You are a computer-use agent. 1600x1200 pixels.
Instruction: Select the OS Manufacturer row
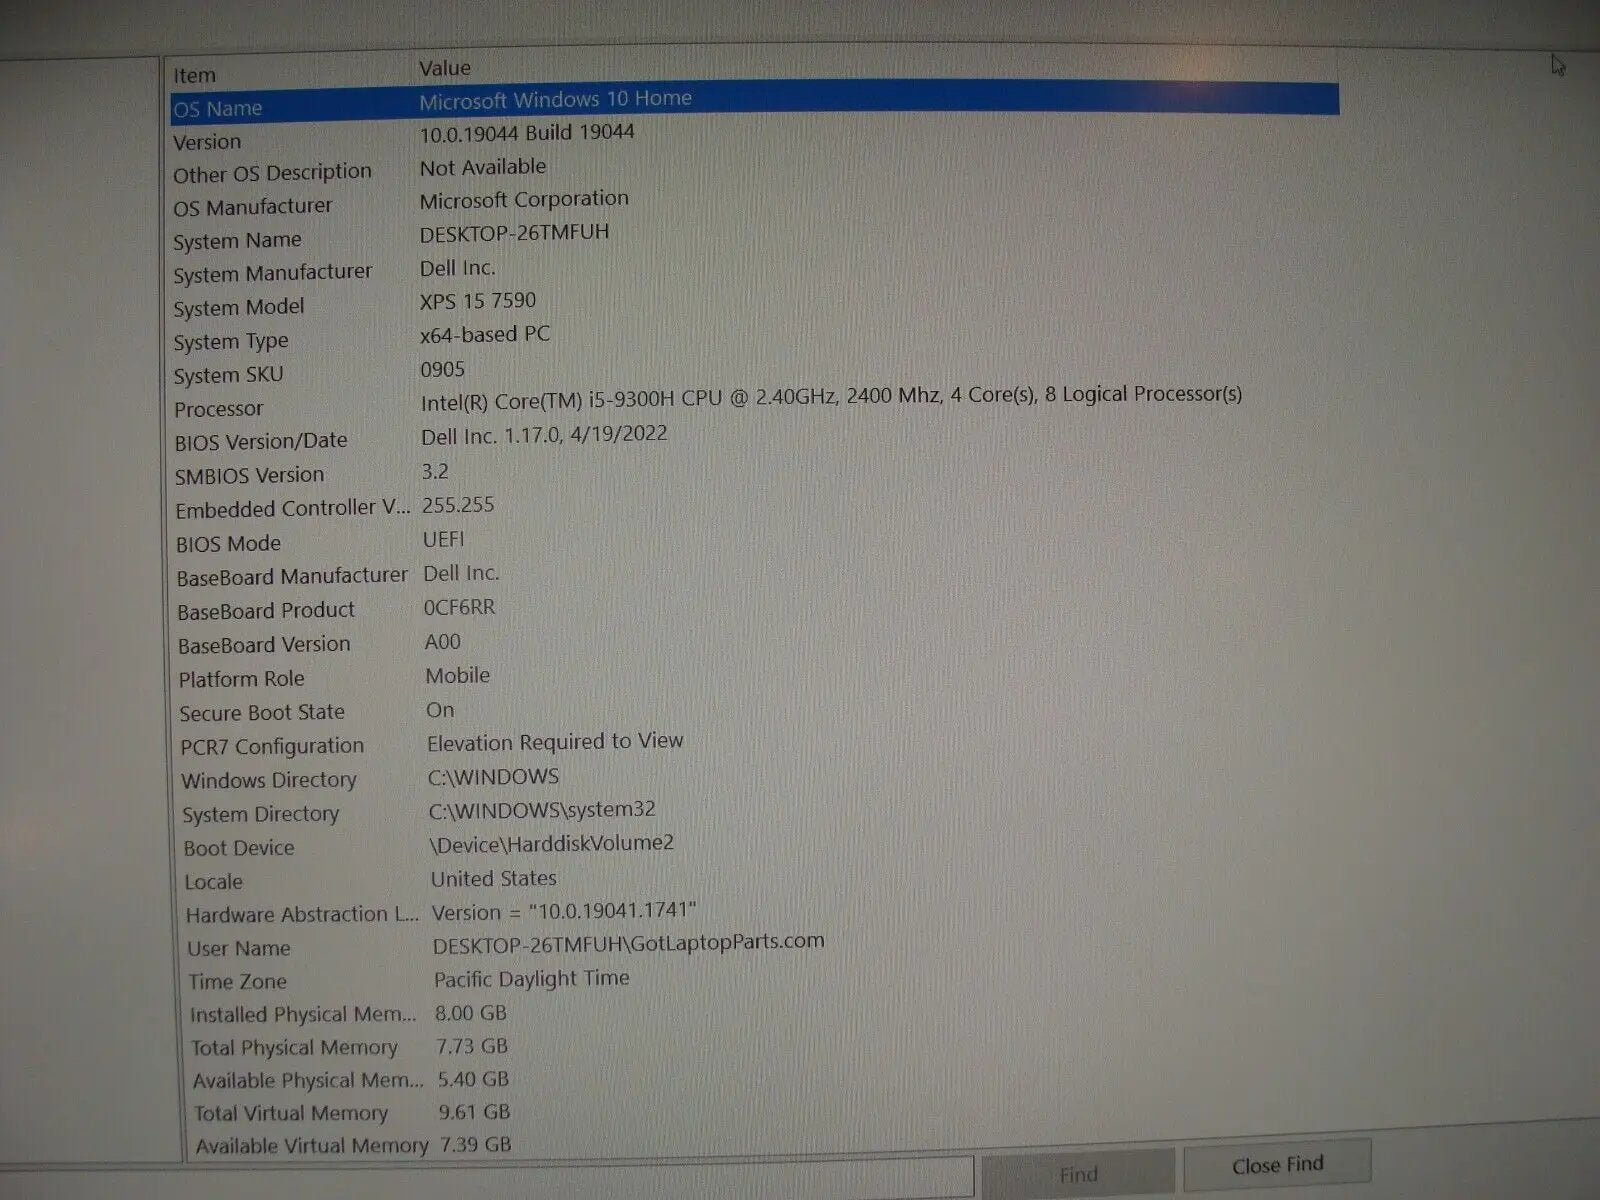click(x=252, y=207)
